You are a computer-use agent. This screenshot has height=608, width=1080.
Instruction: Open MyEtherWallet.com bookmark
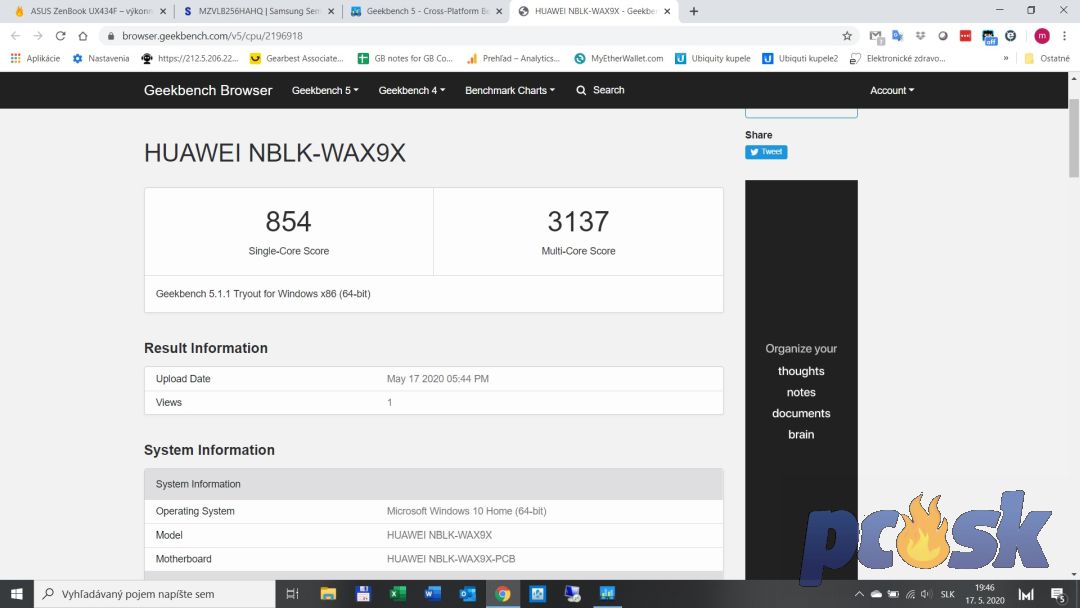(x=619, y=59)
